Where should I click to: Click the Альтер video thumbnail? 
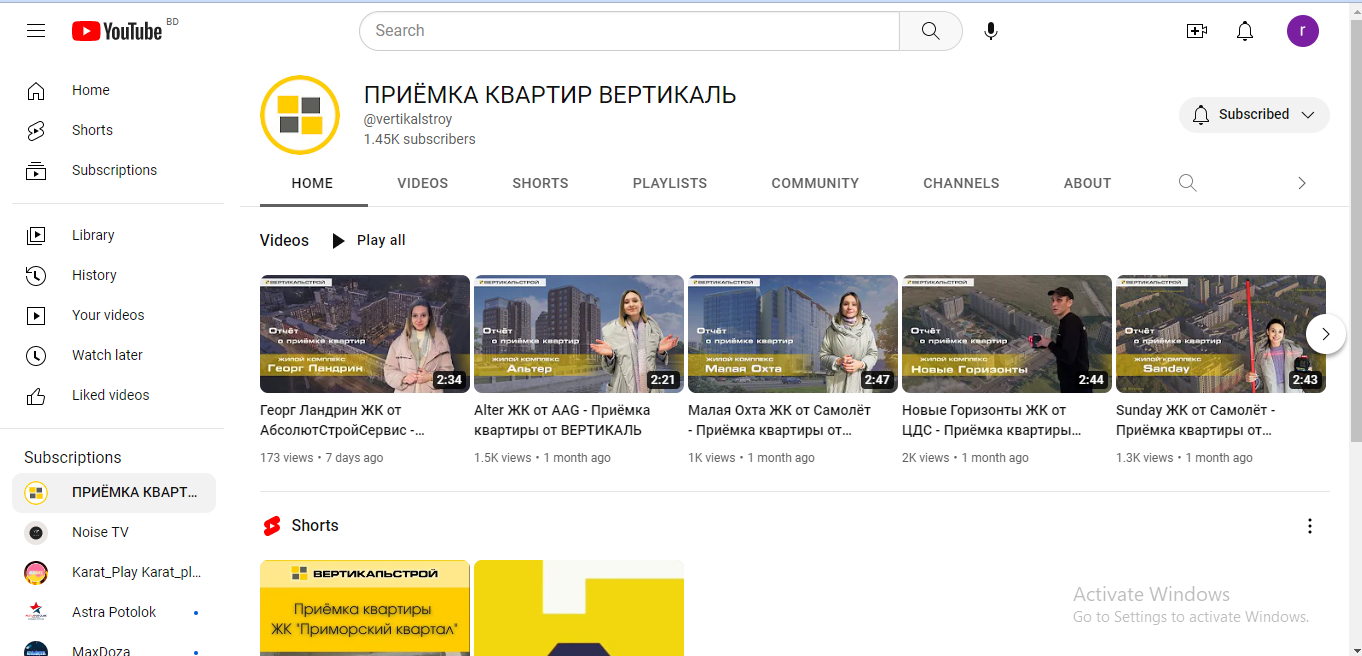pos(579,334)
